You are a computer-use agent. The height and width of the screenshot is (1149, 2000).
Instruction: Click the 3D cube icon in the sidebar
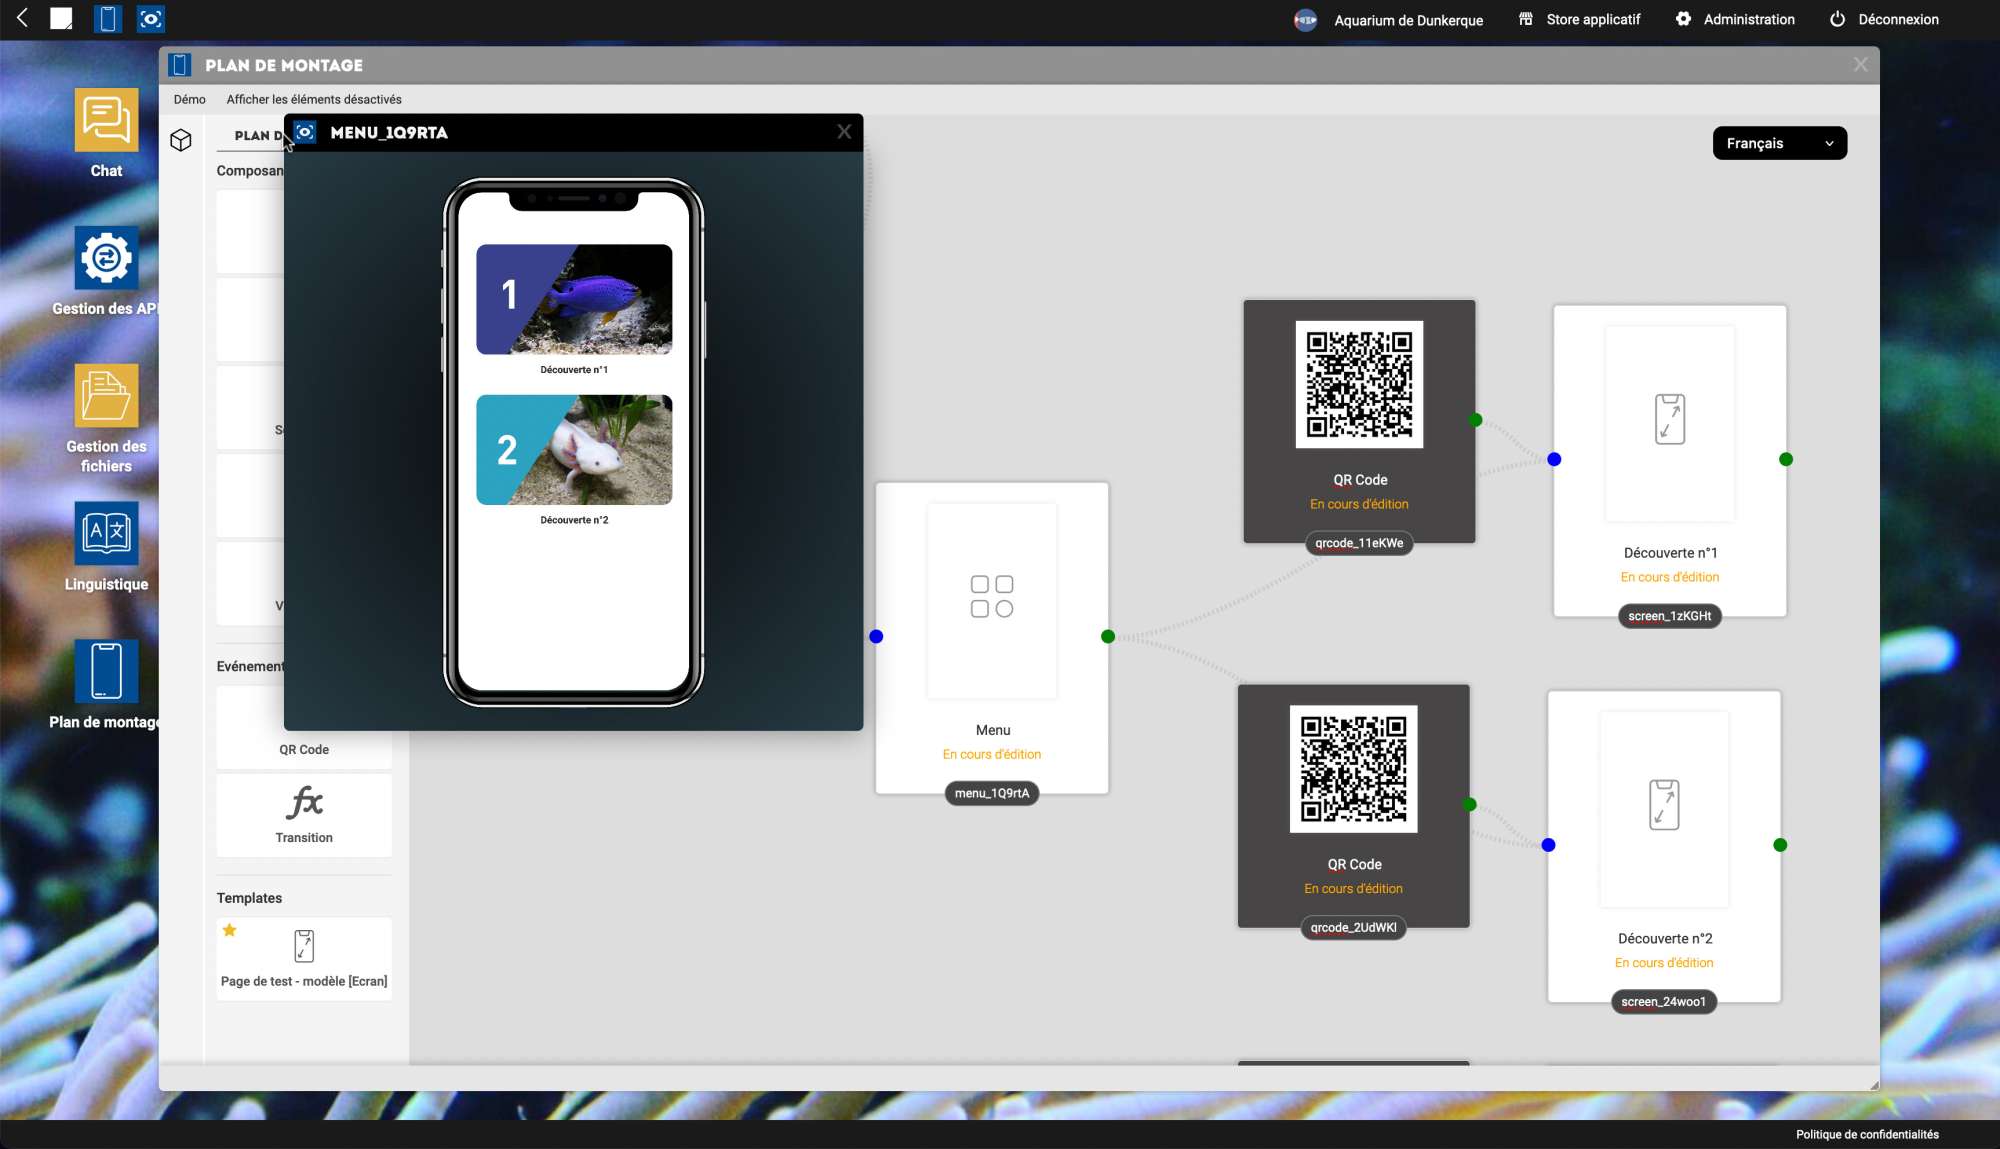pyautogui.click(x=181, y=140)
